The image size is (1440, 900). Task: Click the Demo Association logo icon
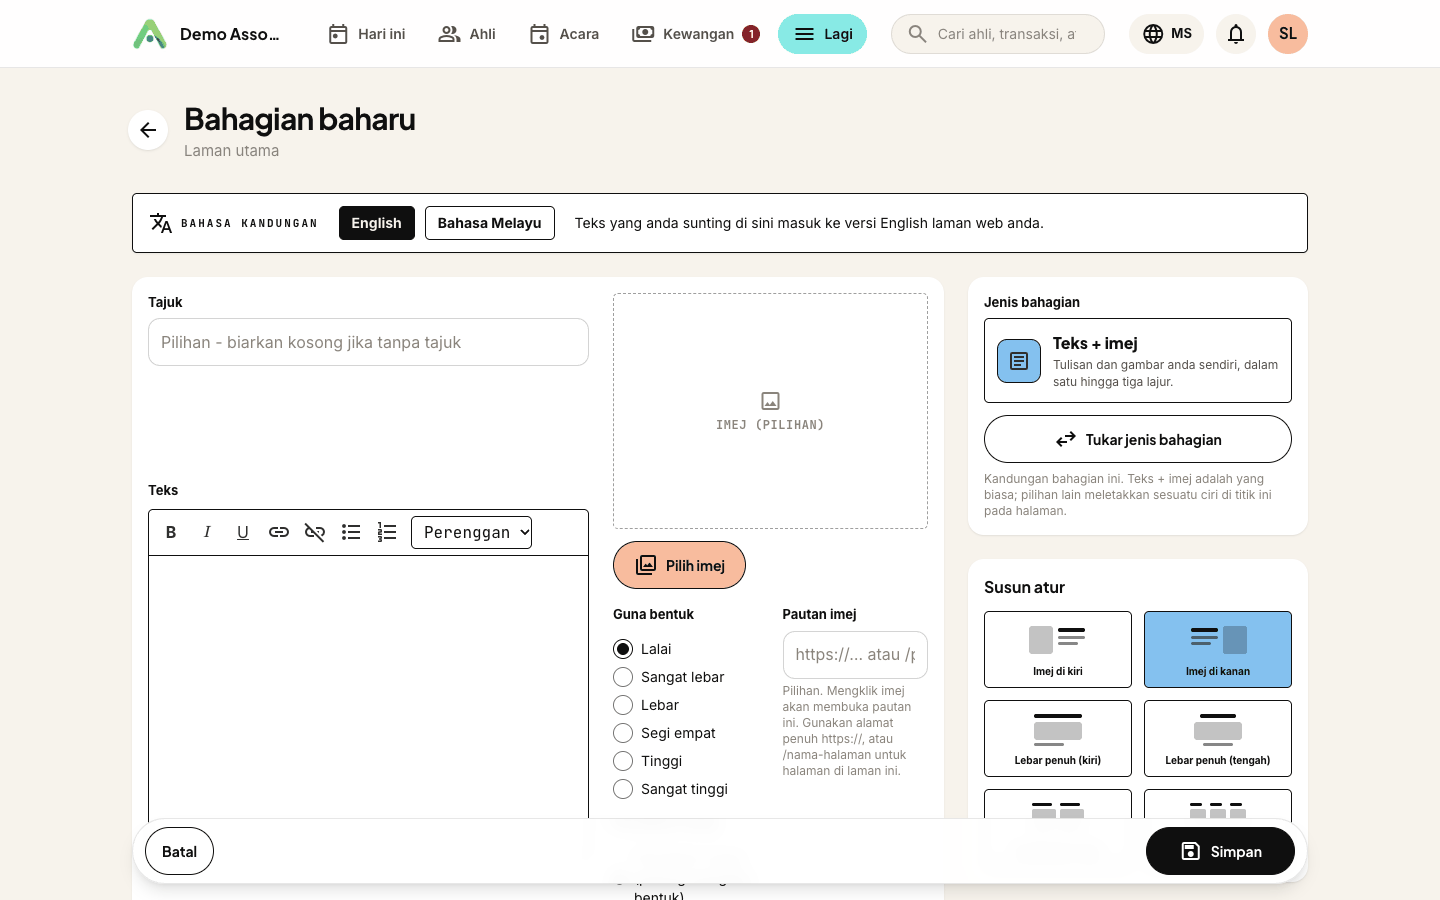[x=150, y=34]
